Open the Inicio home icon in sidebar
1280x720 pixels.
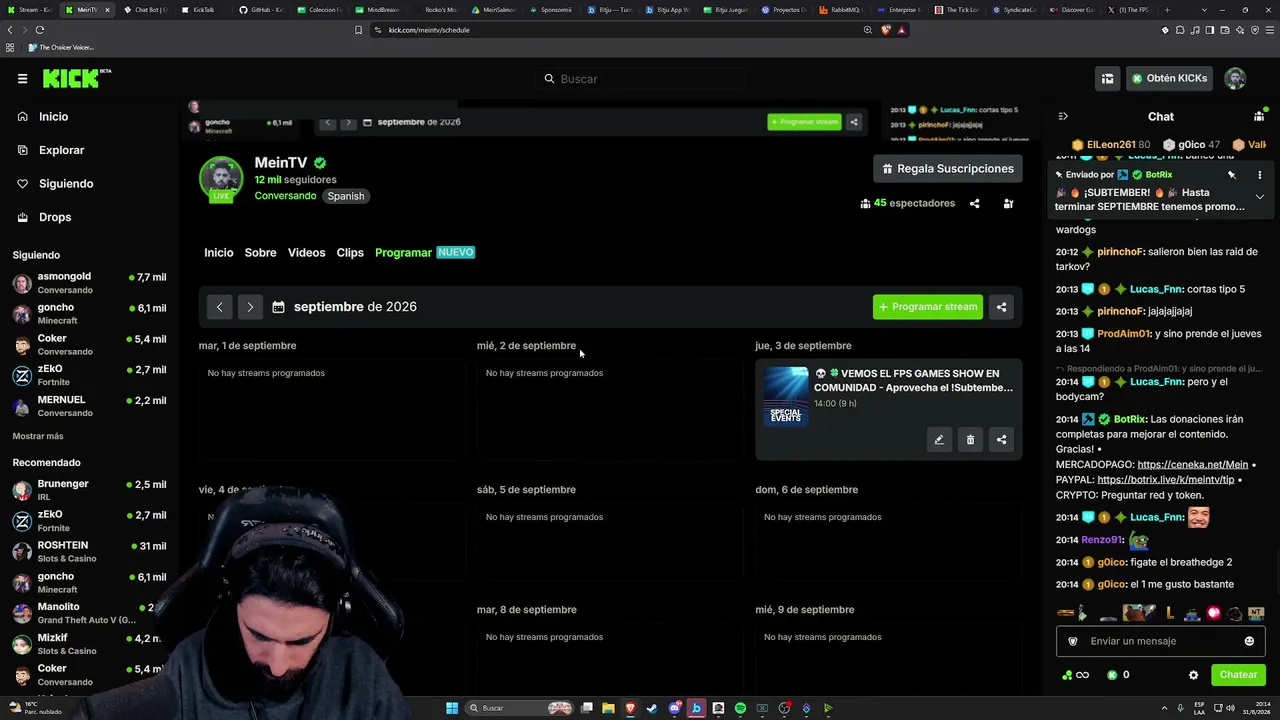pyautogui.click(x=22, y=116)
